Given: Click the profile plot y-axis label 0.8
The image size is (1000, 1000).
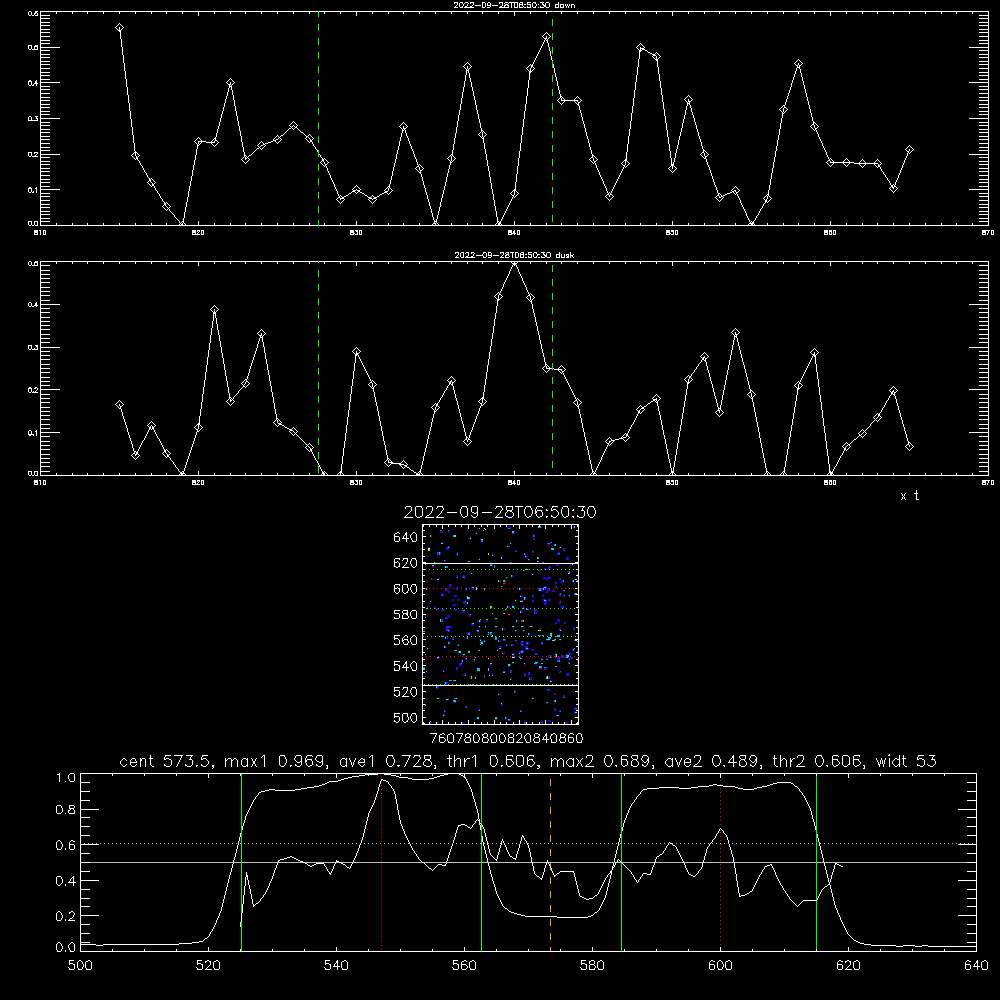Looking at the screenshot, I should coord(66,810).
